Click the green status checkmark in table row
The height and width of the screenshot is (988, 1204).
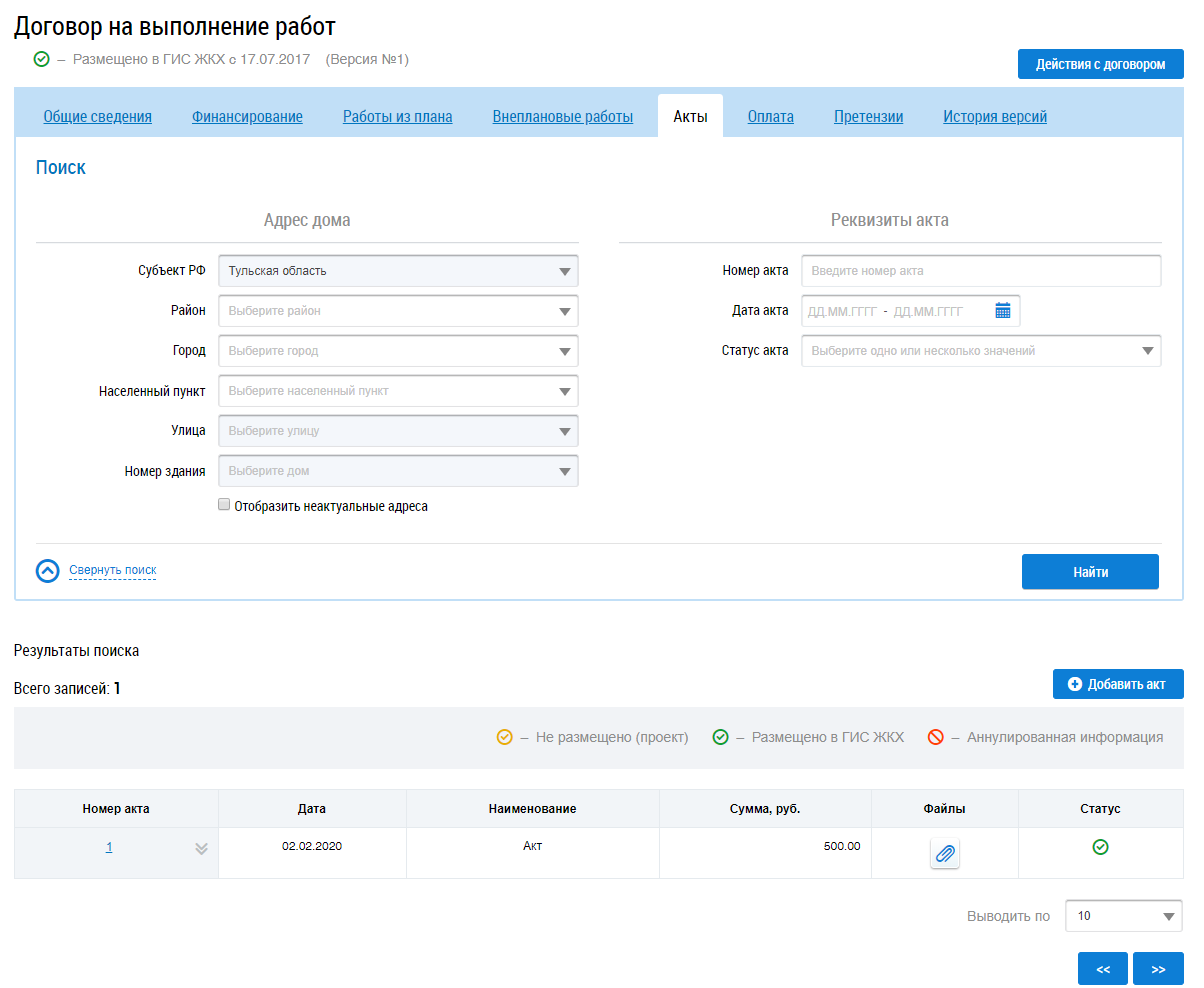point(1100,847)
